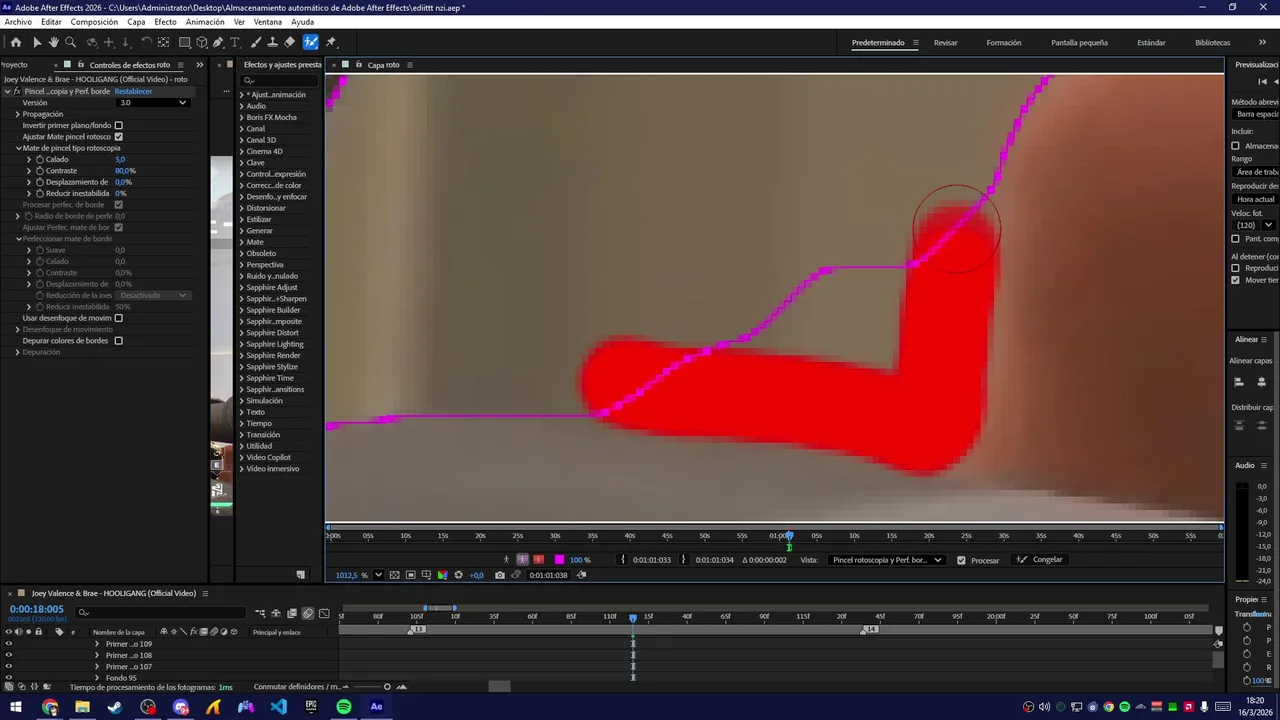Hide the Primer ...o 108 layer
This screenshot has height=720, width=1280.
[9, 655]
